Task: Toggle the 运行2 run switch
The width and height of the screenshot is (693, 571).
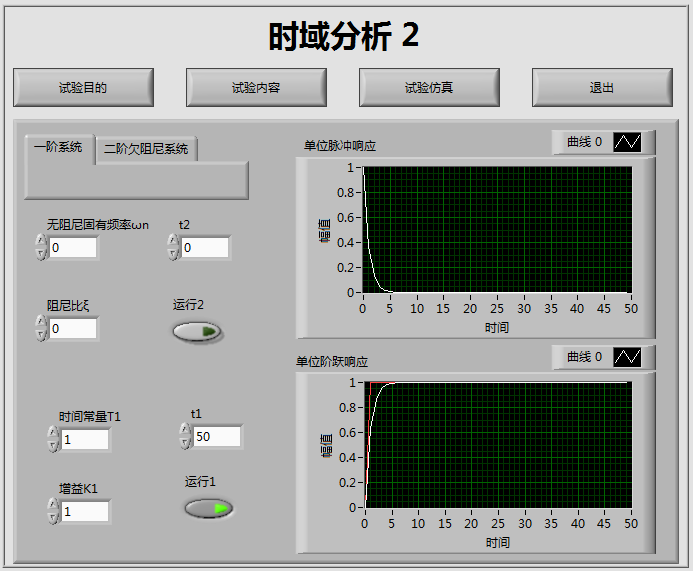Action: click(x=197, y=331)
